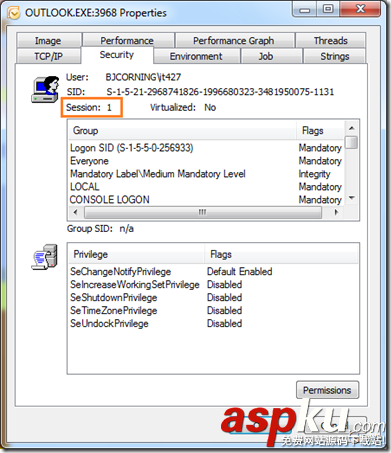The height and width of the screenshot is (453, 391).
Task: Click the Integrity flag value
Action: click(x=315, y=174)
